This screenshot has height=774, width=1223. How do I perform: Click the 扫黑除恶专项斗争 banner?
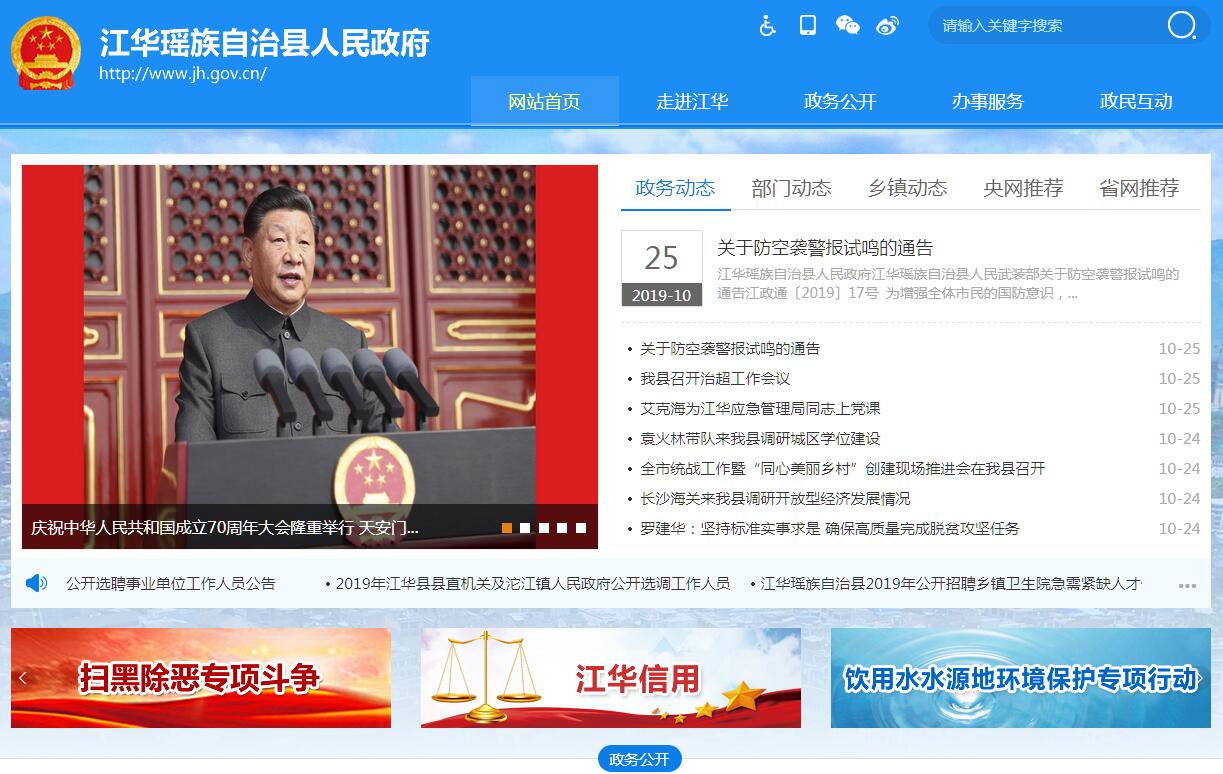click(x=201, y=678)
